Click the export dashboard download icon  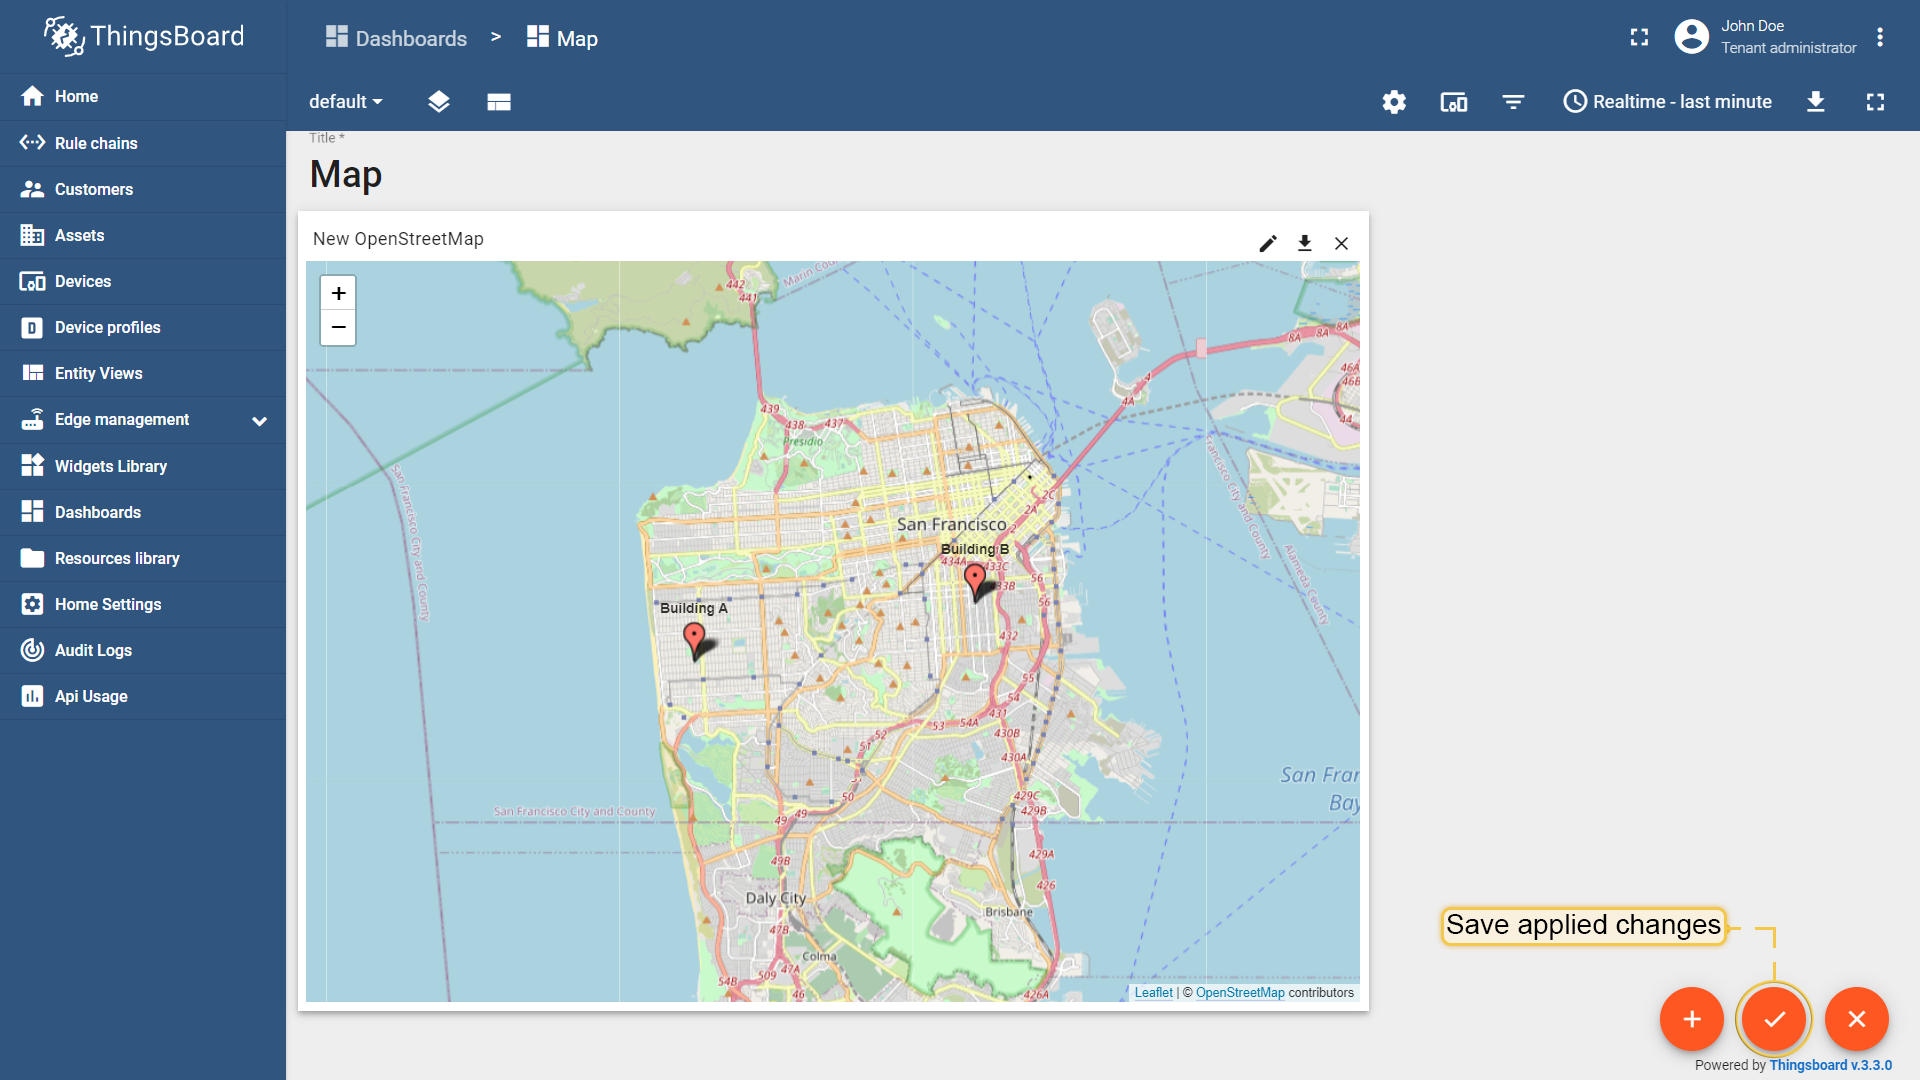click(x=1816, y=102)
